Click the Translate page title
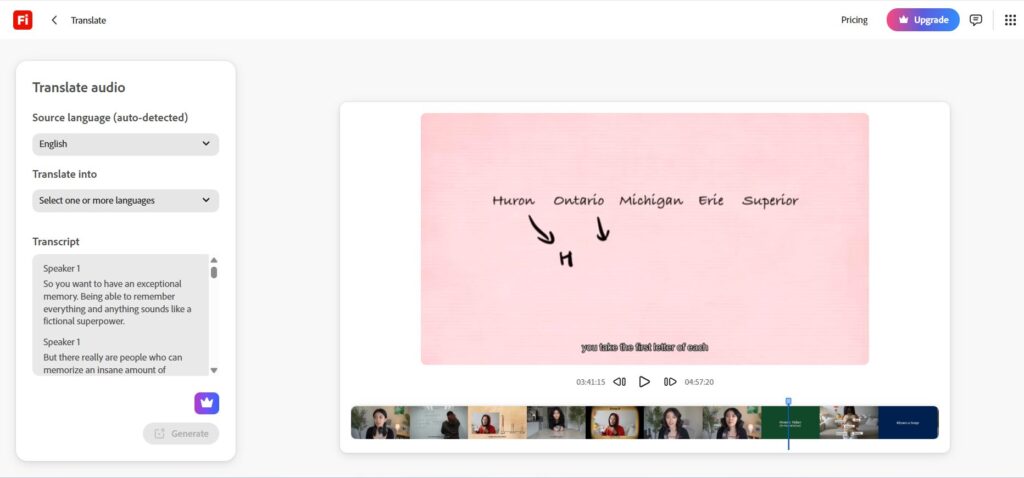 88,20
